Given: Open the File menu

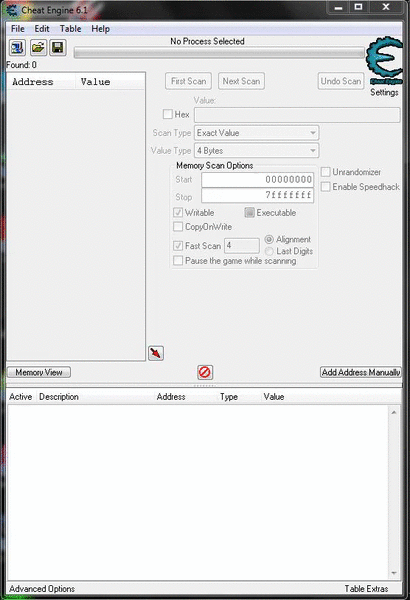Looking at the screenshot, I should click(18, 29).
